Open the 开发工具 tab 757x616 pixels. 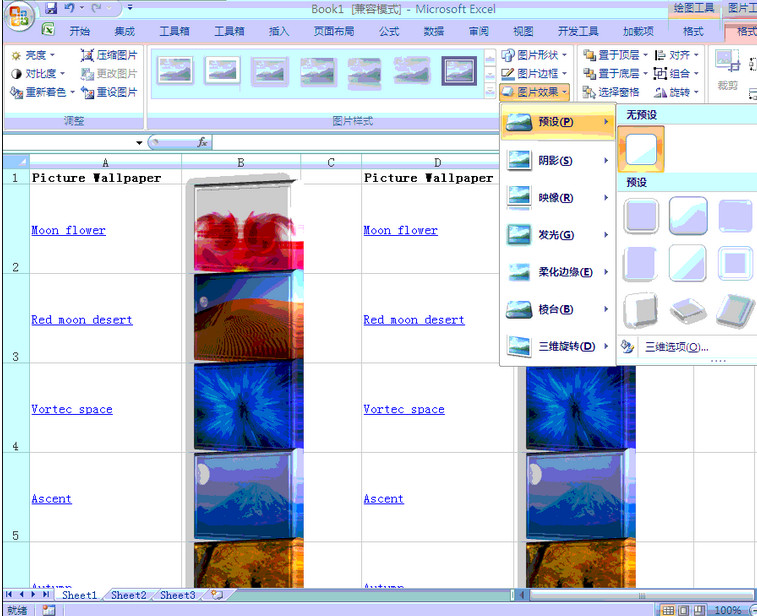tap(578, 31)
